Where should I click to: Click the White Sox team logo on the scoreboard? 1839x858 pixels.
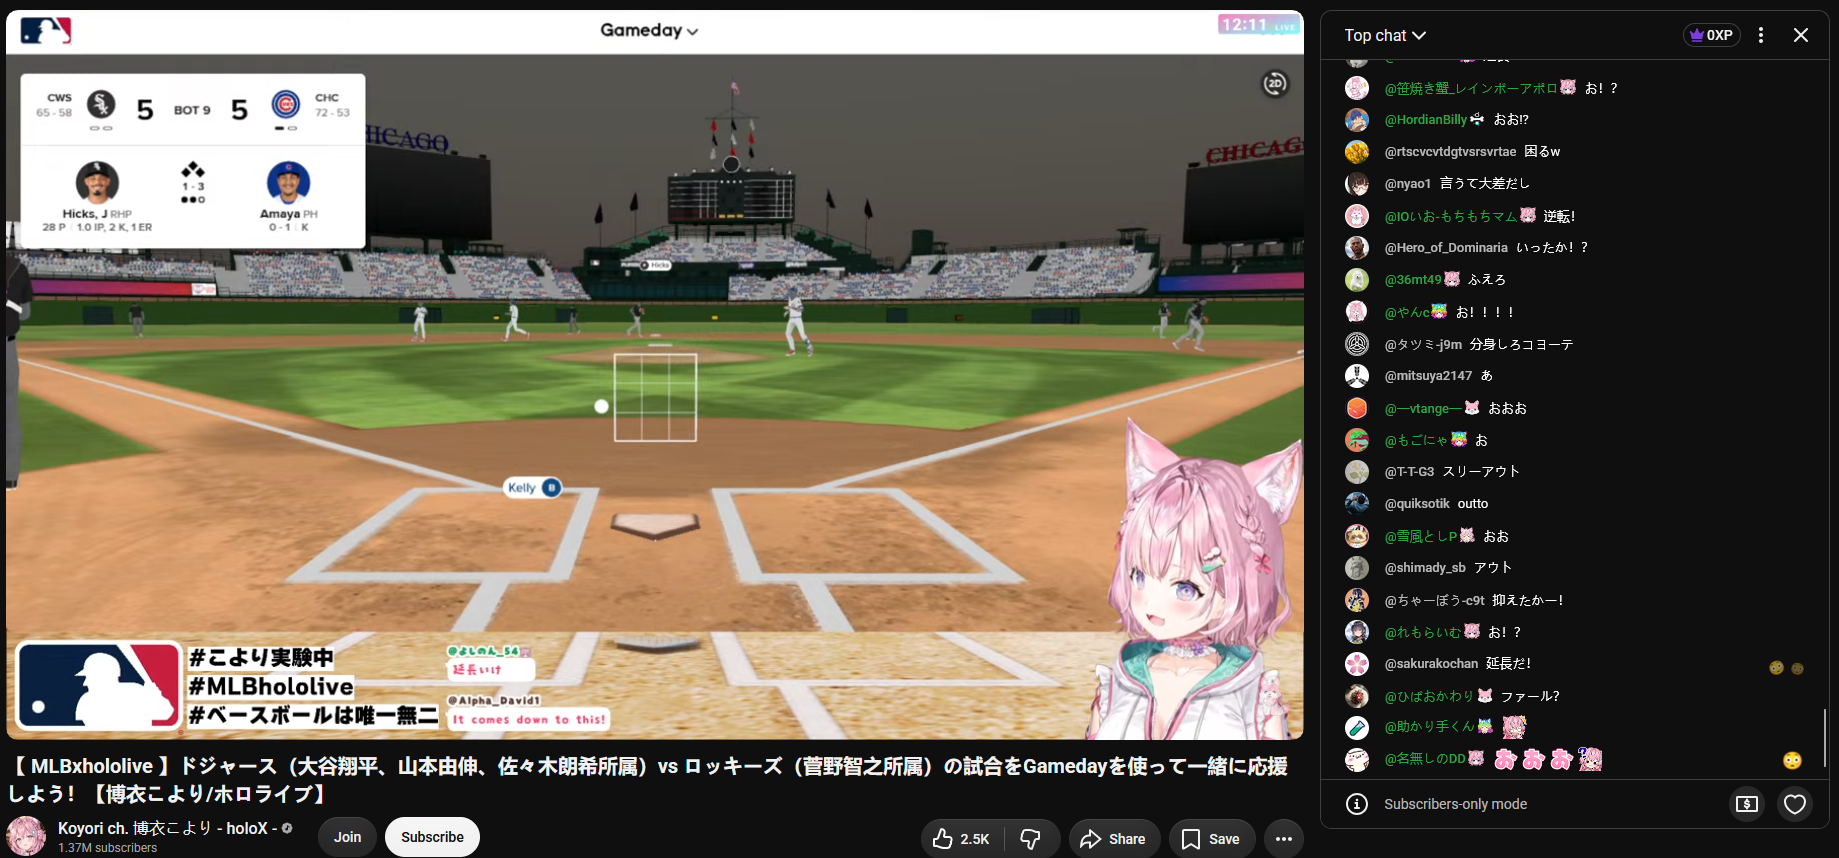[x=101, y=104]
